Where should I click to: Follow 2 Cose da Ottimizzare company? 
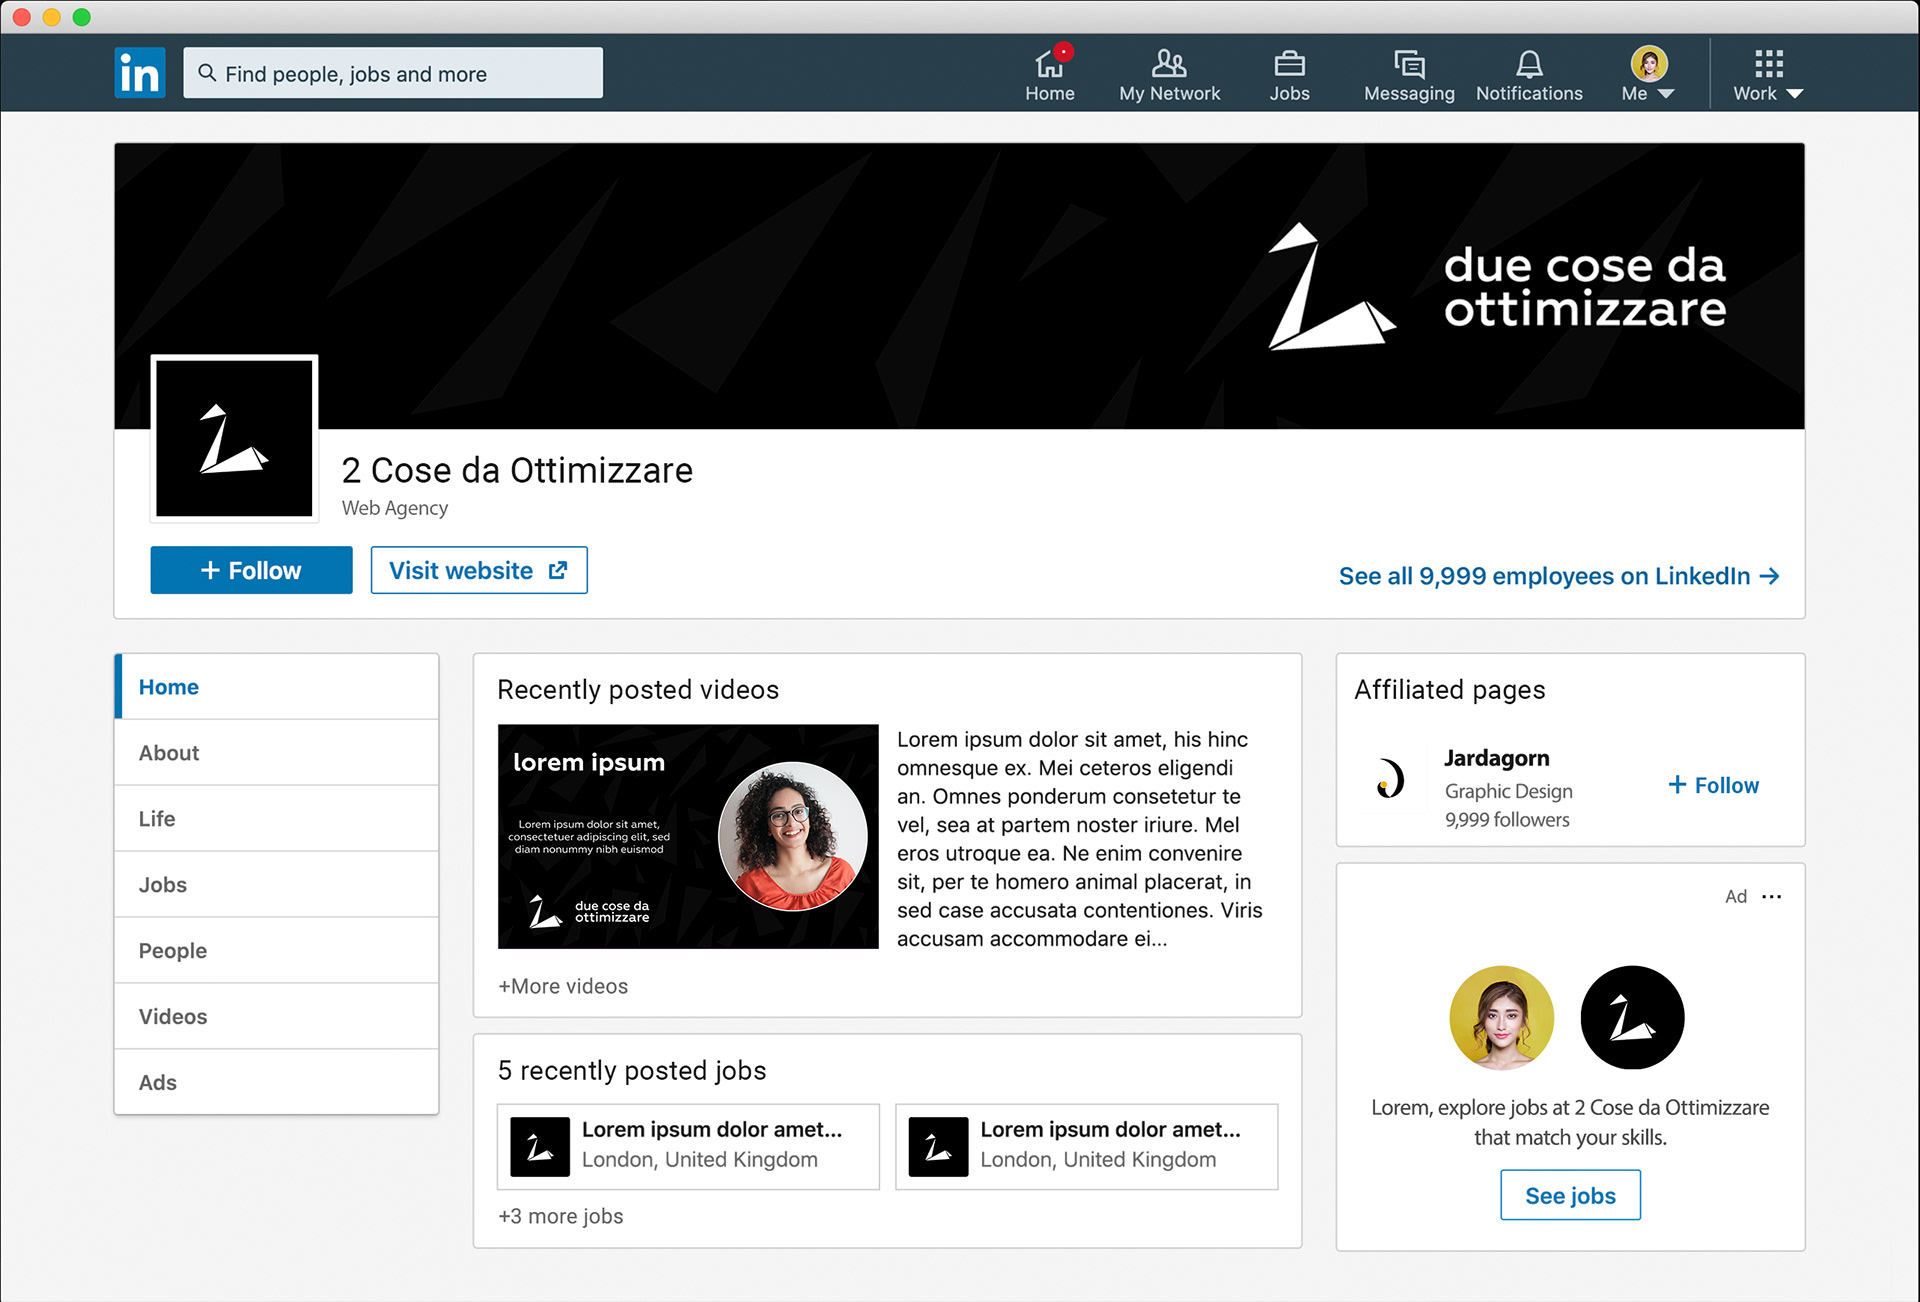[x=251, y=570]
